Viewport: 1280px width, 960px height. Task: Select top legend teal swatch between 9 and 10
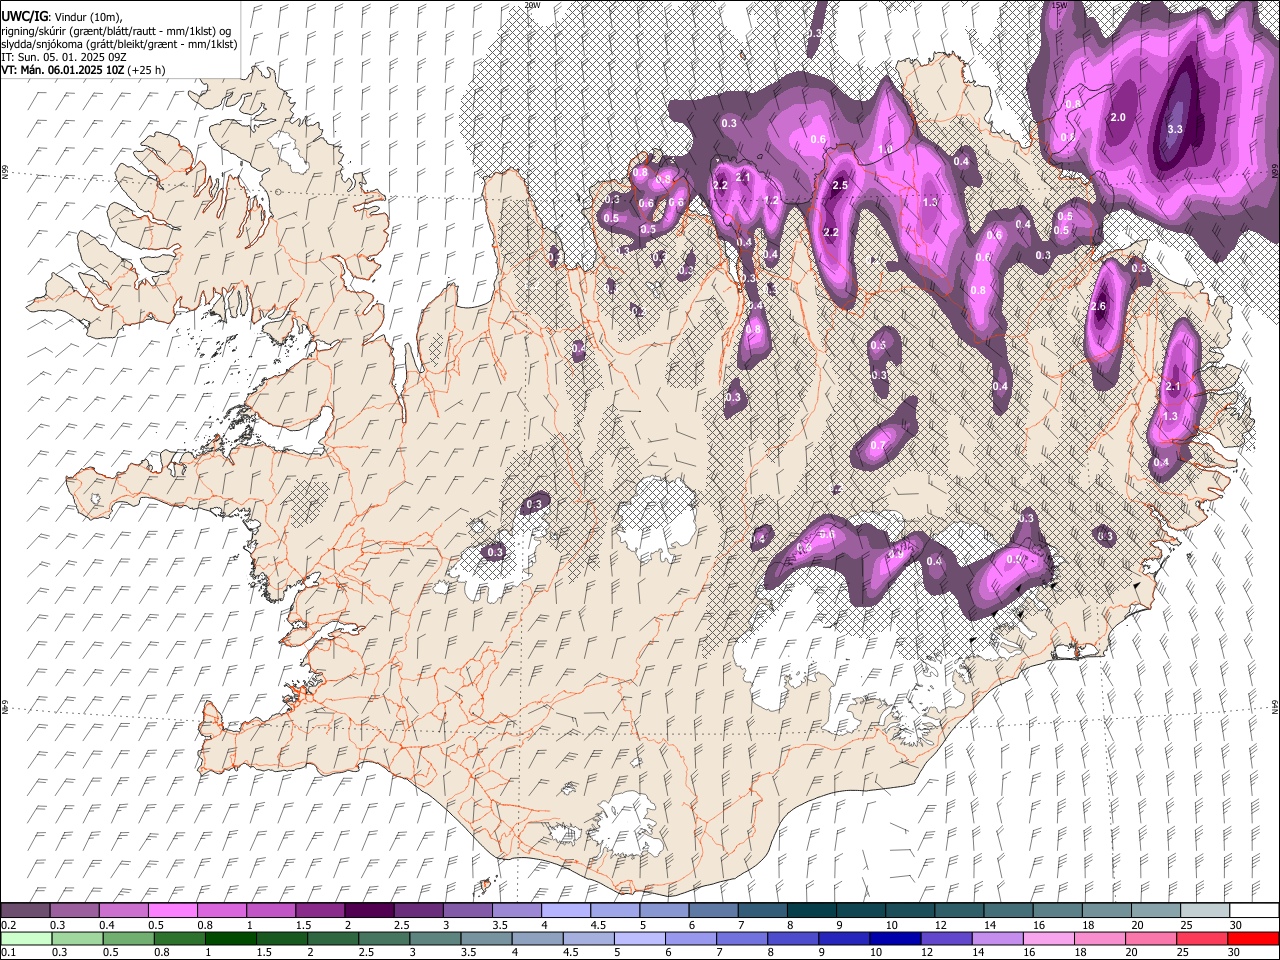click(x=860, y=910)
